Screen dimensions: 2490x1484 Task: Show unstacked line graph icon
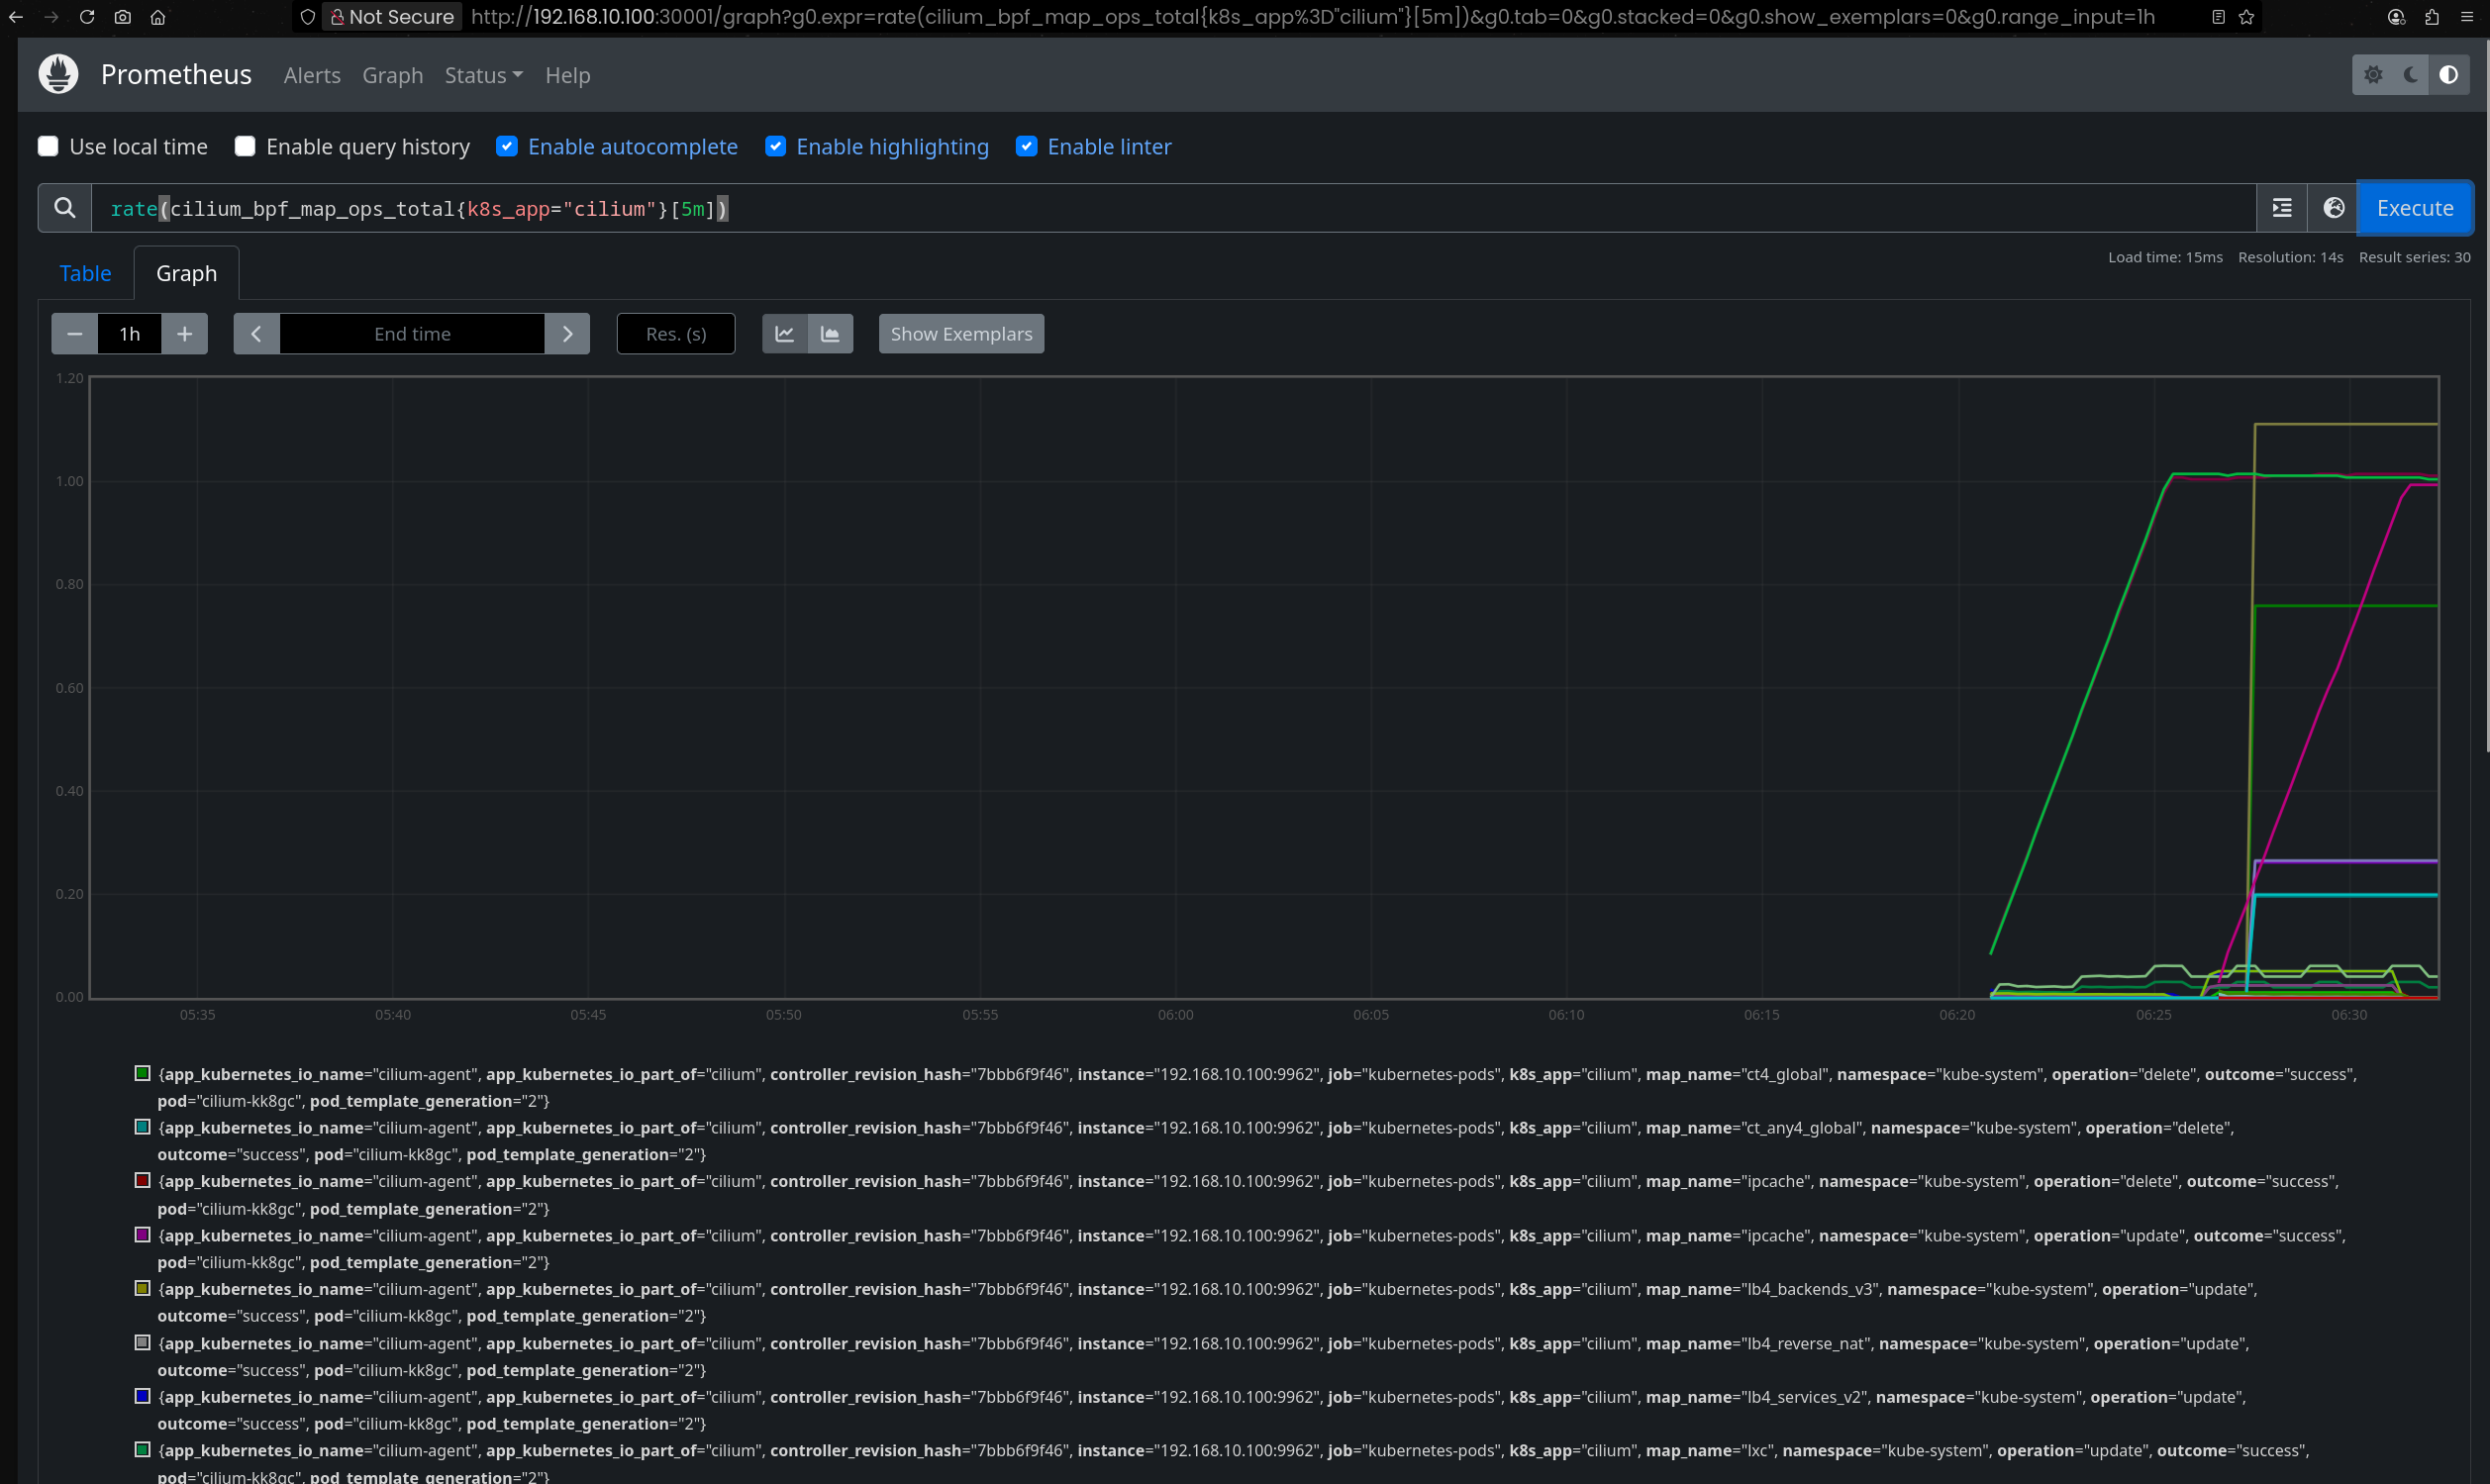pyautogui.click(x=785, y=334)
